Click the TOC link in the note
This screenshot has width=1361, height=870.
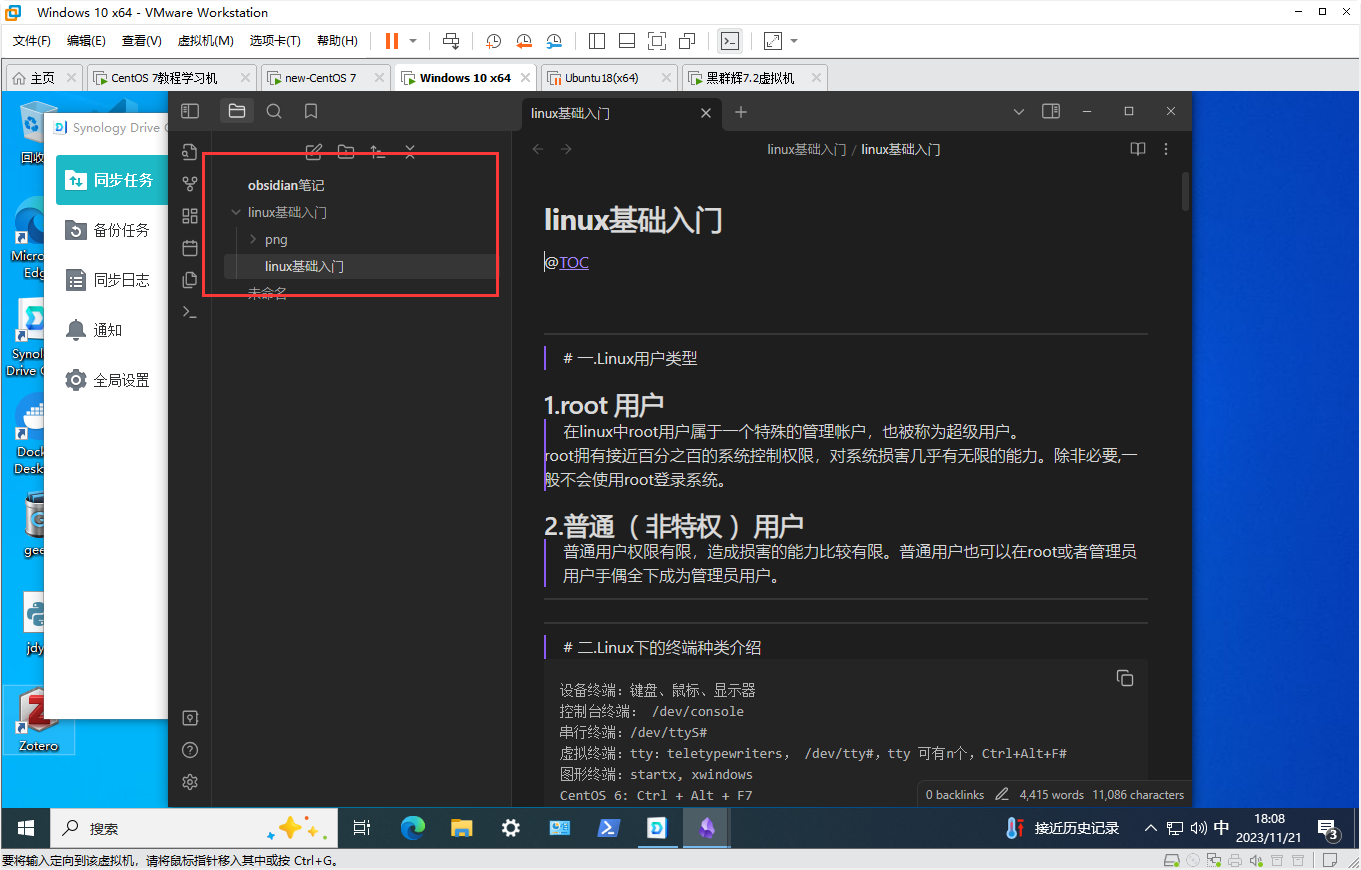coord(573,262)
